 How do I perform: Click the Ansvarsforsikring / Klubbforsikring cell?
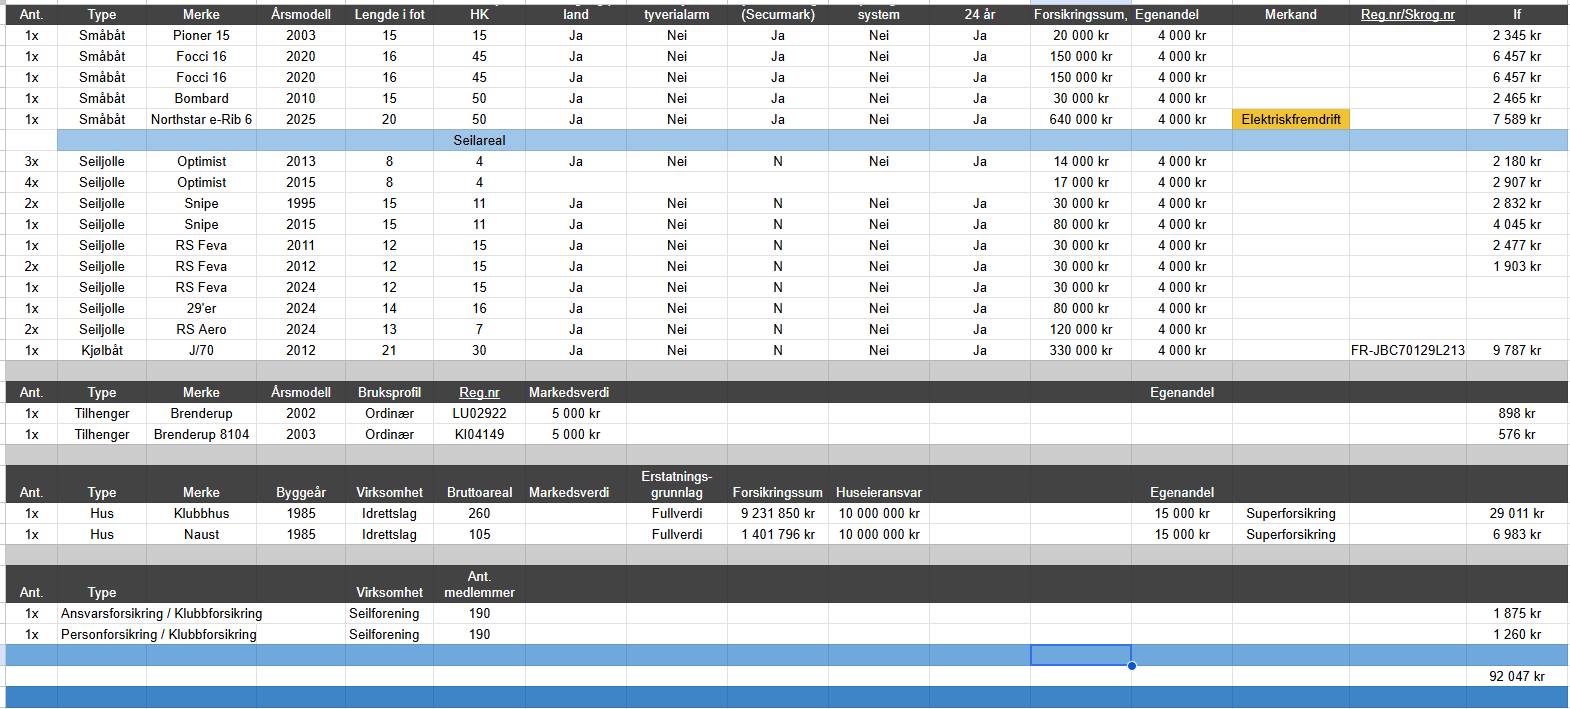(162, 613)
